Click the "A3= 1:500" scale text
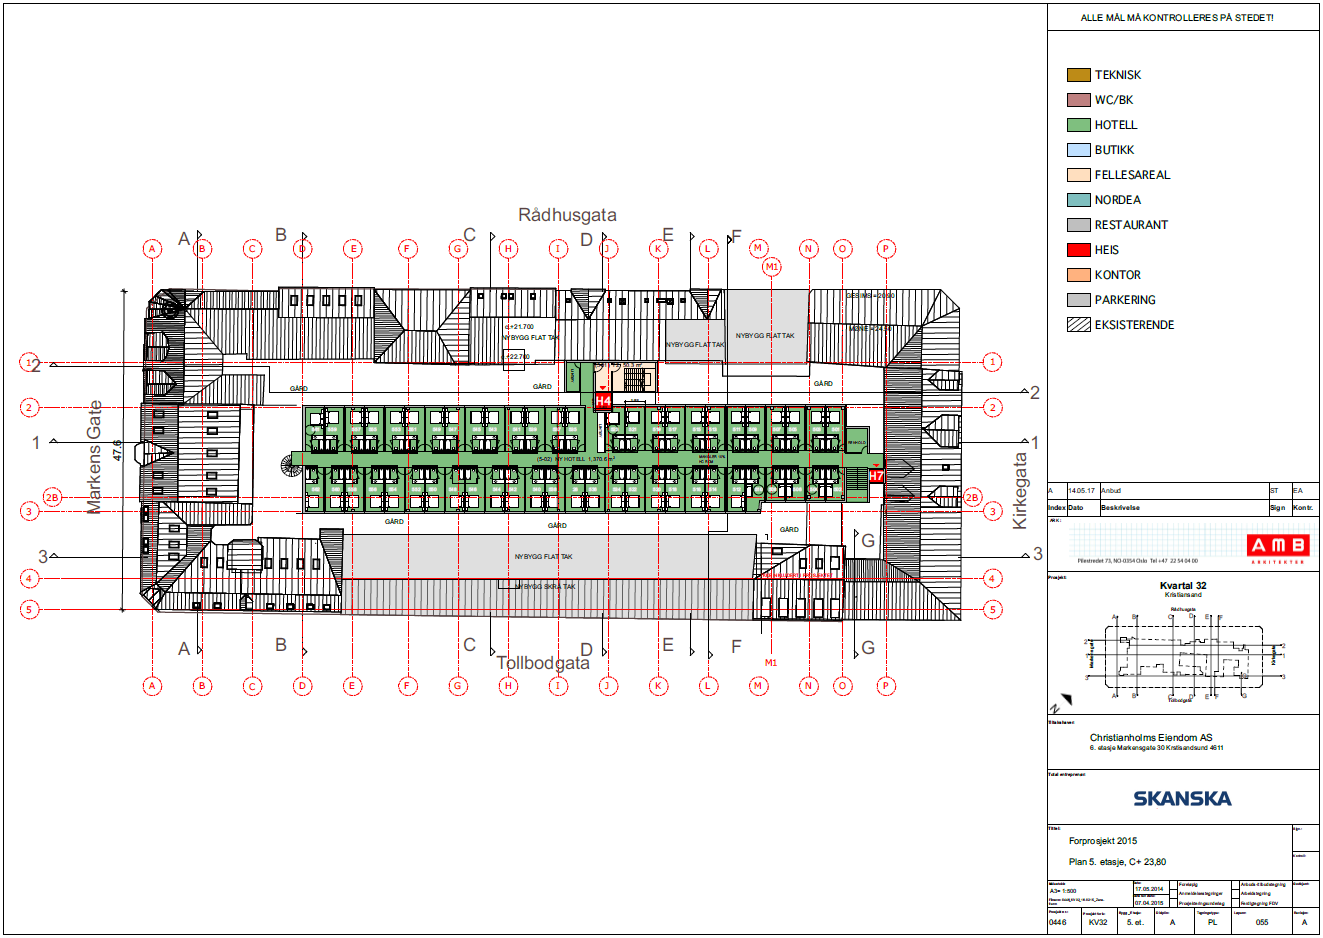 click(x=1063, y=891)
